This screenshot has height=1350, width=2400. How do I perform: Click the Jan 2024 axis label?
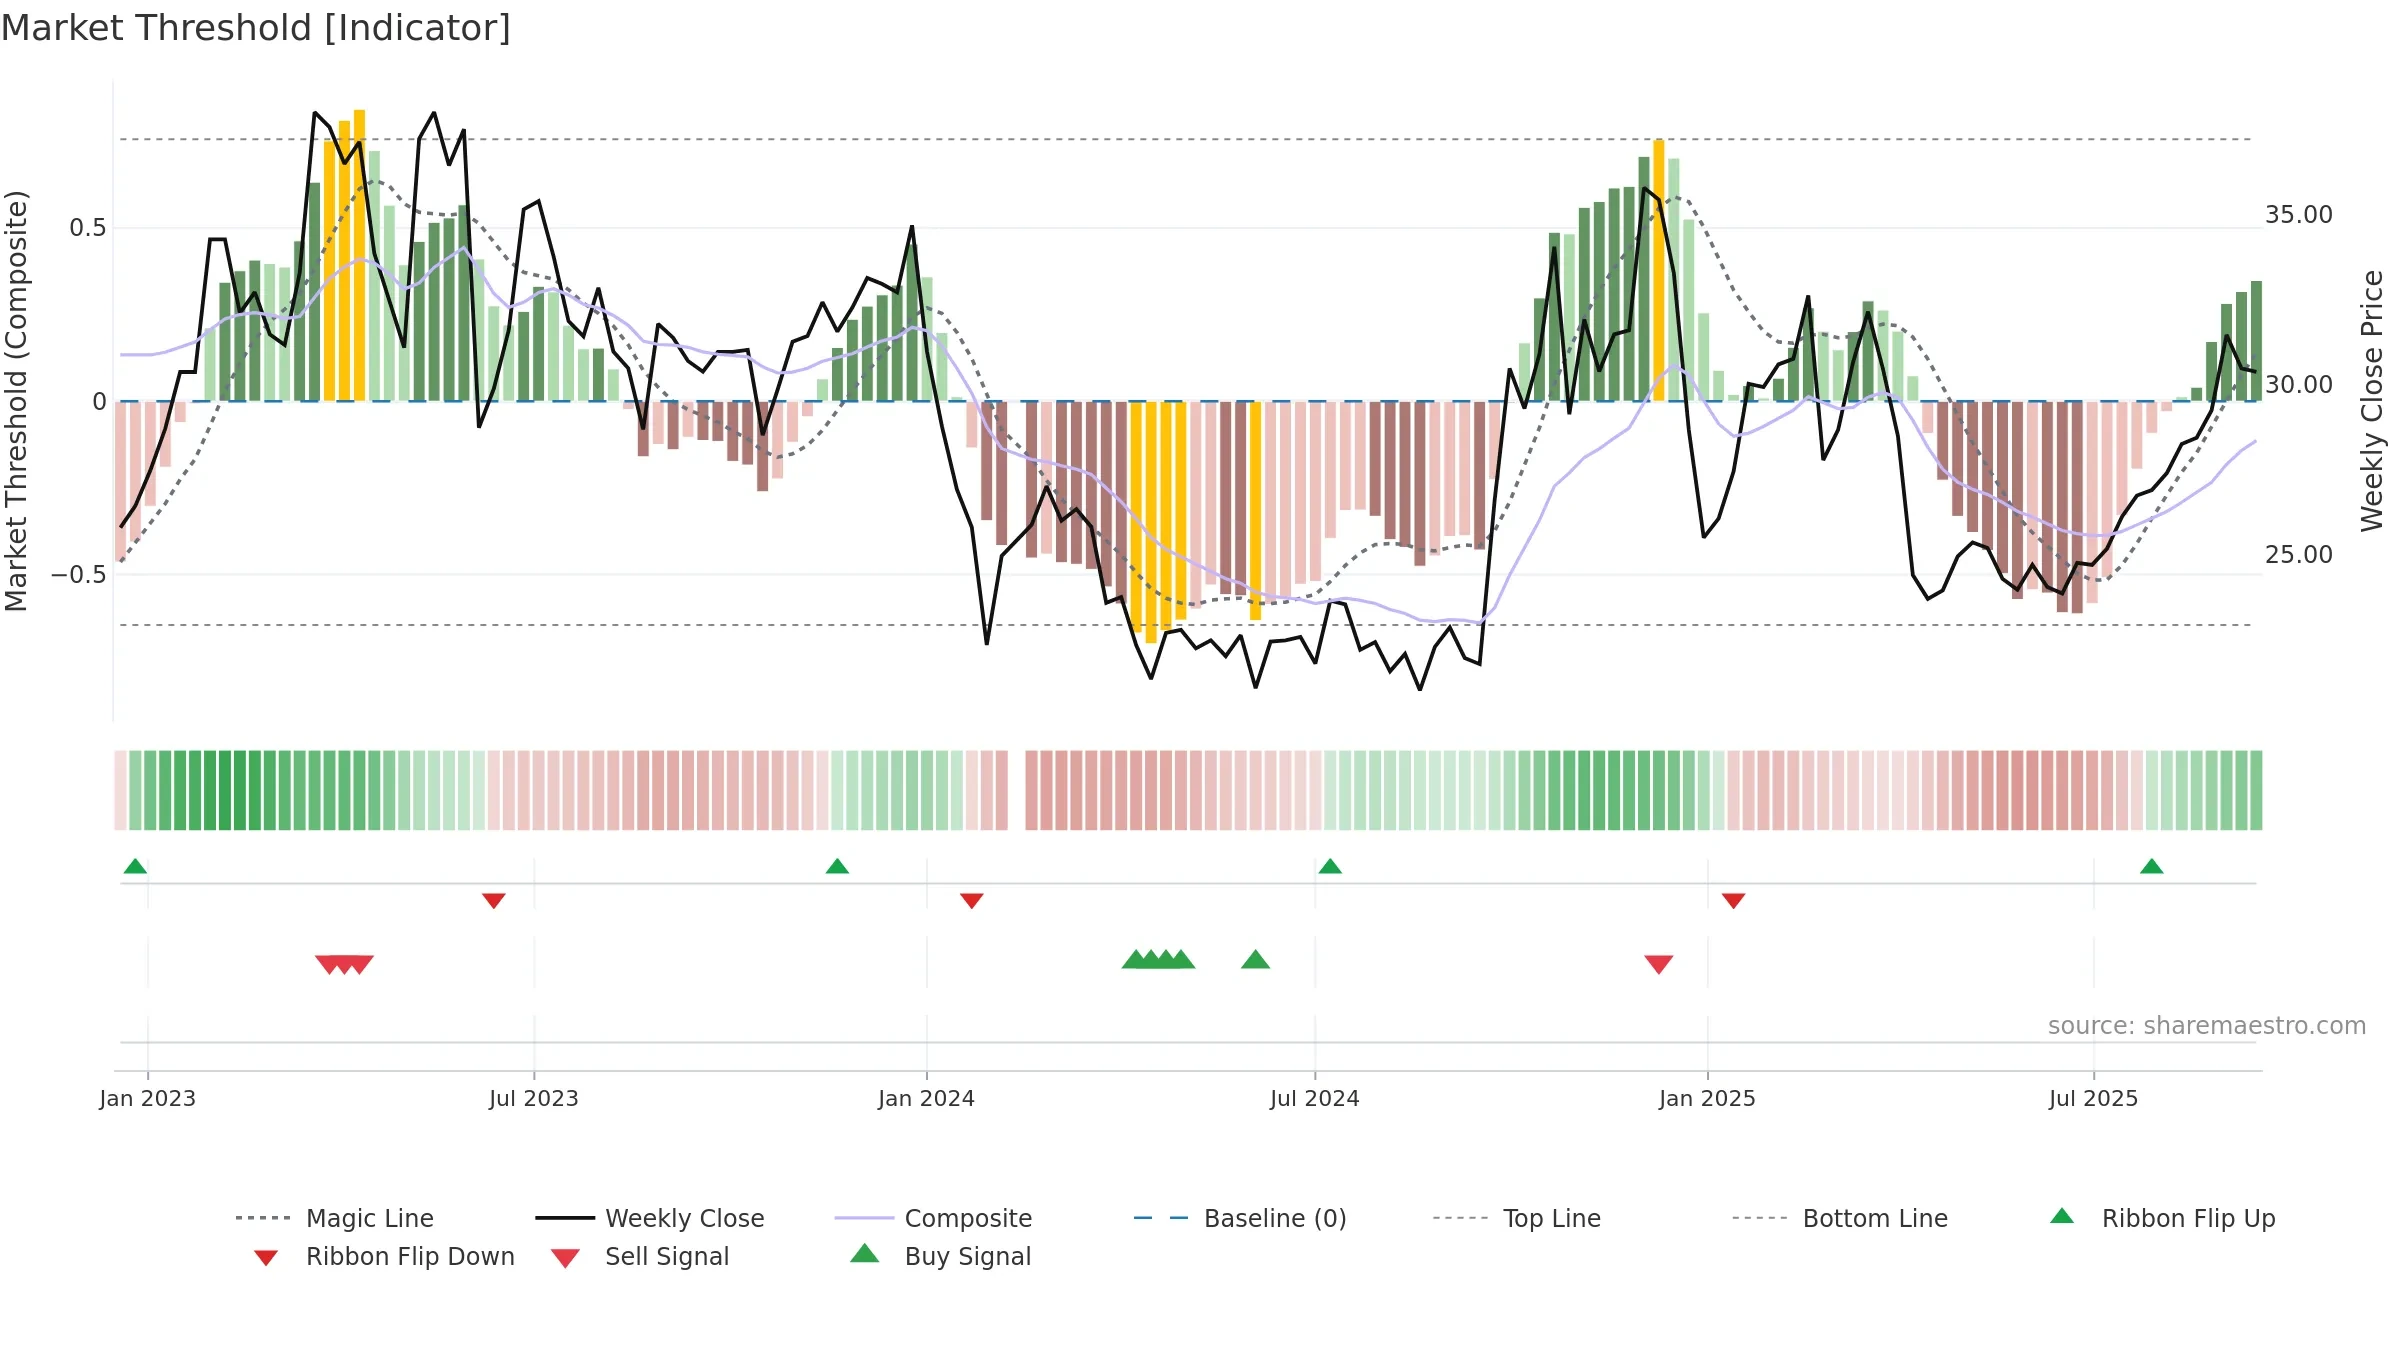[927, 1099]
